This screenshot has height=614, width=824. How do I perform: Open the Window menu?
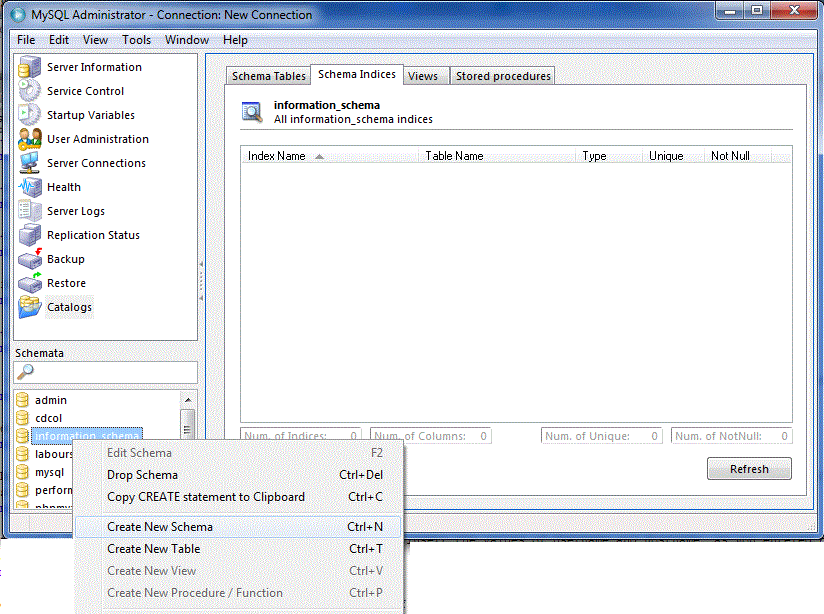(187, 40)
